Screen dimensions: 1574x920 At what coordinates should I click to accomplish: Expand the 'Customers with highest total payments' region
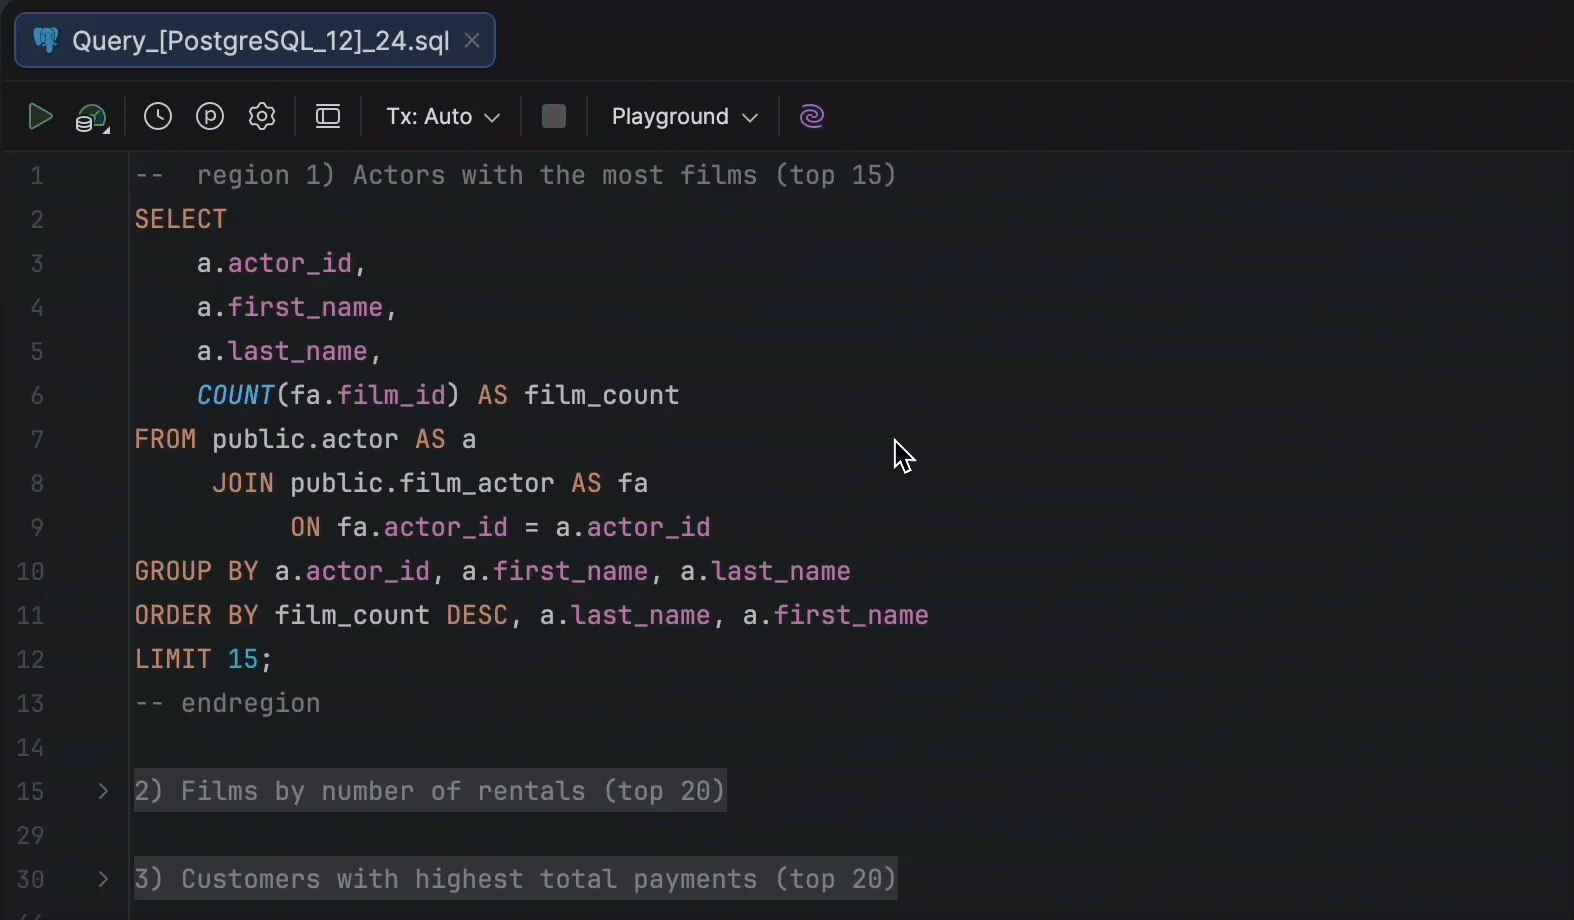[103, 880]
